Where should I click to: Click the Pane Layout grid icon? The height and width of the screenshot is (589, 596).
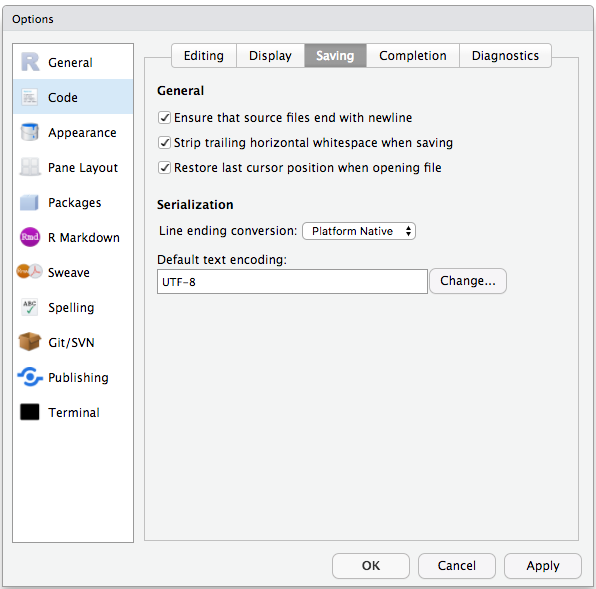tap(30, 167)
